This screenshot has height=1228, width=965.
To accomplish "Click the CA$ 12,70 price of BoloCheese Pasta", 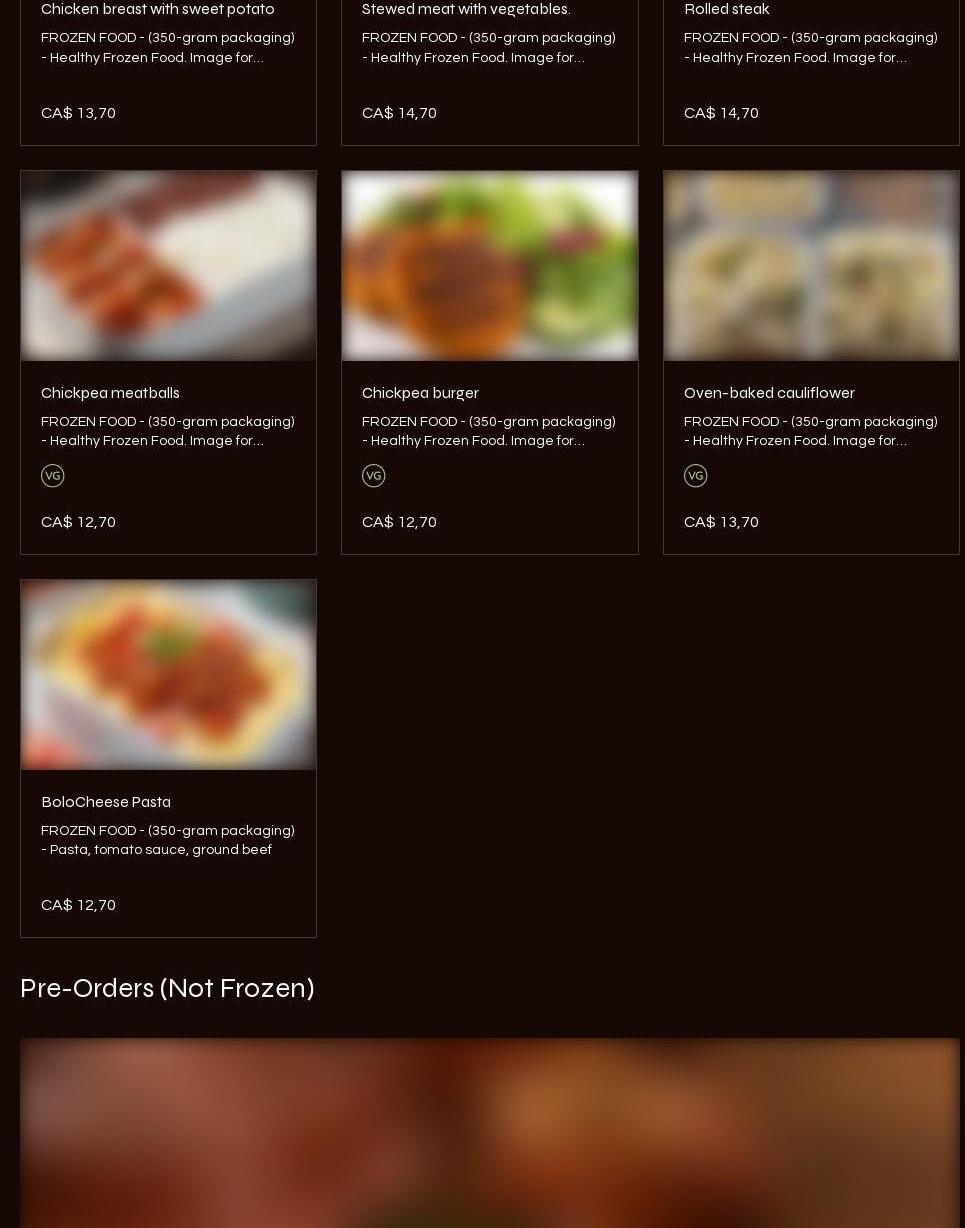I will click(78, 905).
